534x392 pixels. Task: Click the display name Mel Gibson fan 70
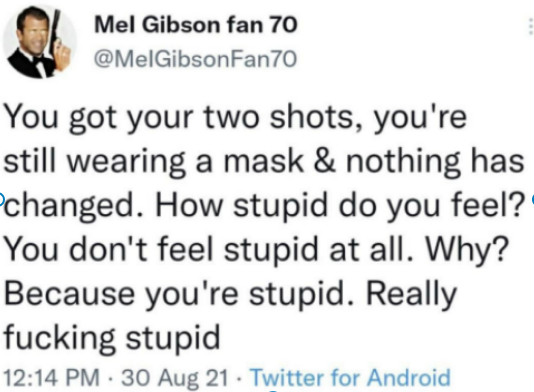[x=196, y=25]
